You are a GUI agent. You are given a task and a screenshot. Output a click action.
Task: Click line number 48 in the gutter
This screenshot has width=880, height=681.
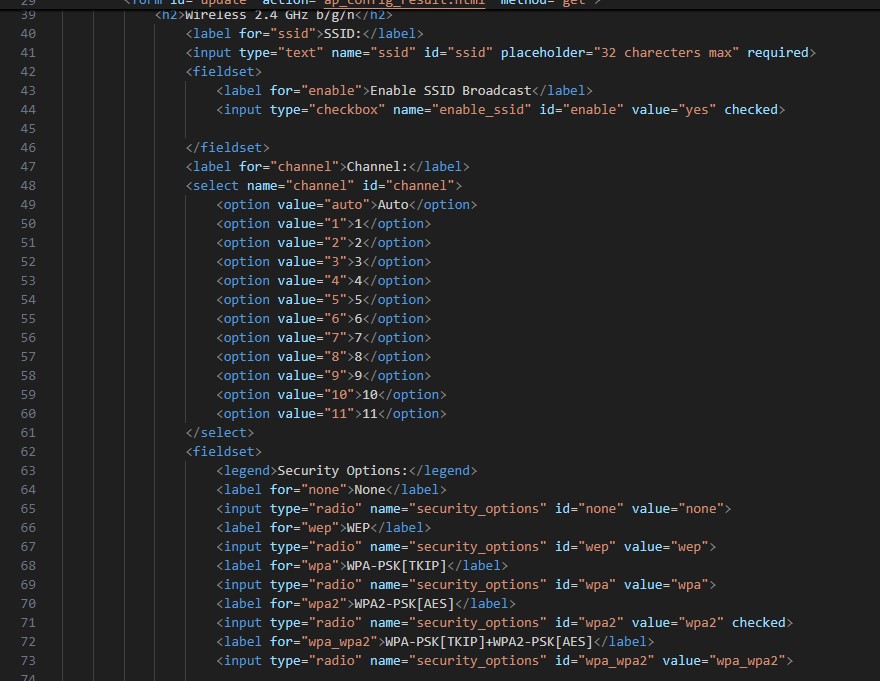pos(28,186)
